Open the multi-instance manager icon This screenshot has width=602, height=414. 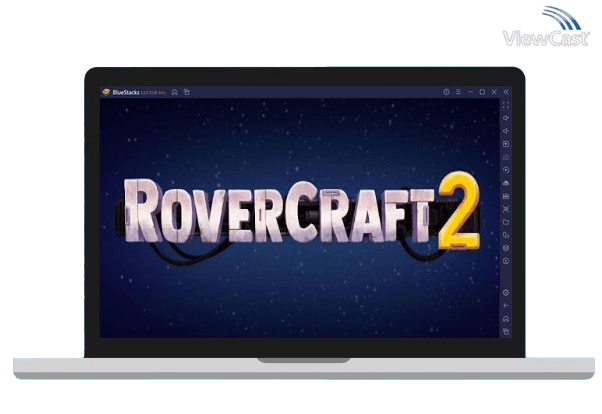[506, 235]
